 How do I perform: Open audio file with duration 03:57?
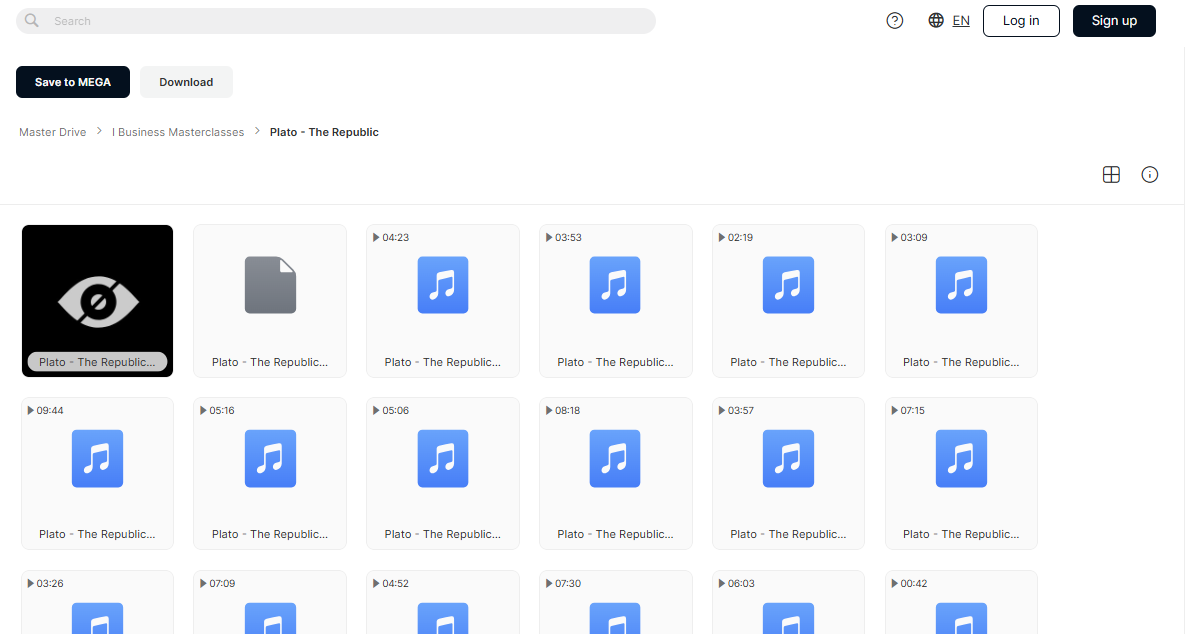point(788,474)
